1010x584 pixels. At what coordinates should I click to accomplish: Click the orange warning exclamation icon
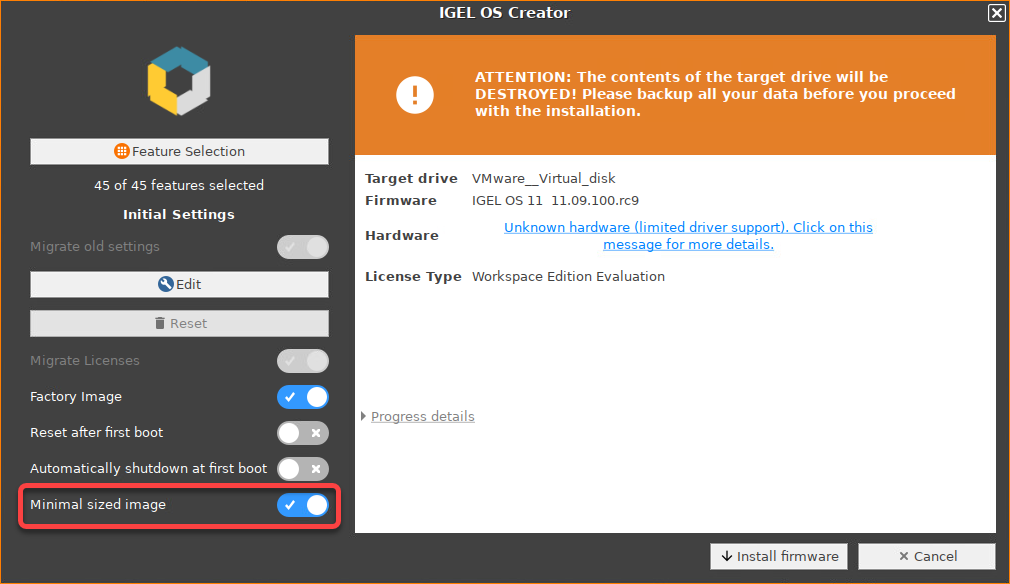coord(414,95)
